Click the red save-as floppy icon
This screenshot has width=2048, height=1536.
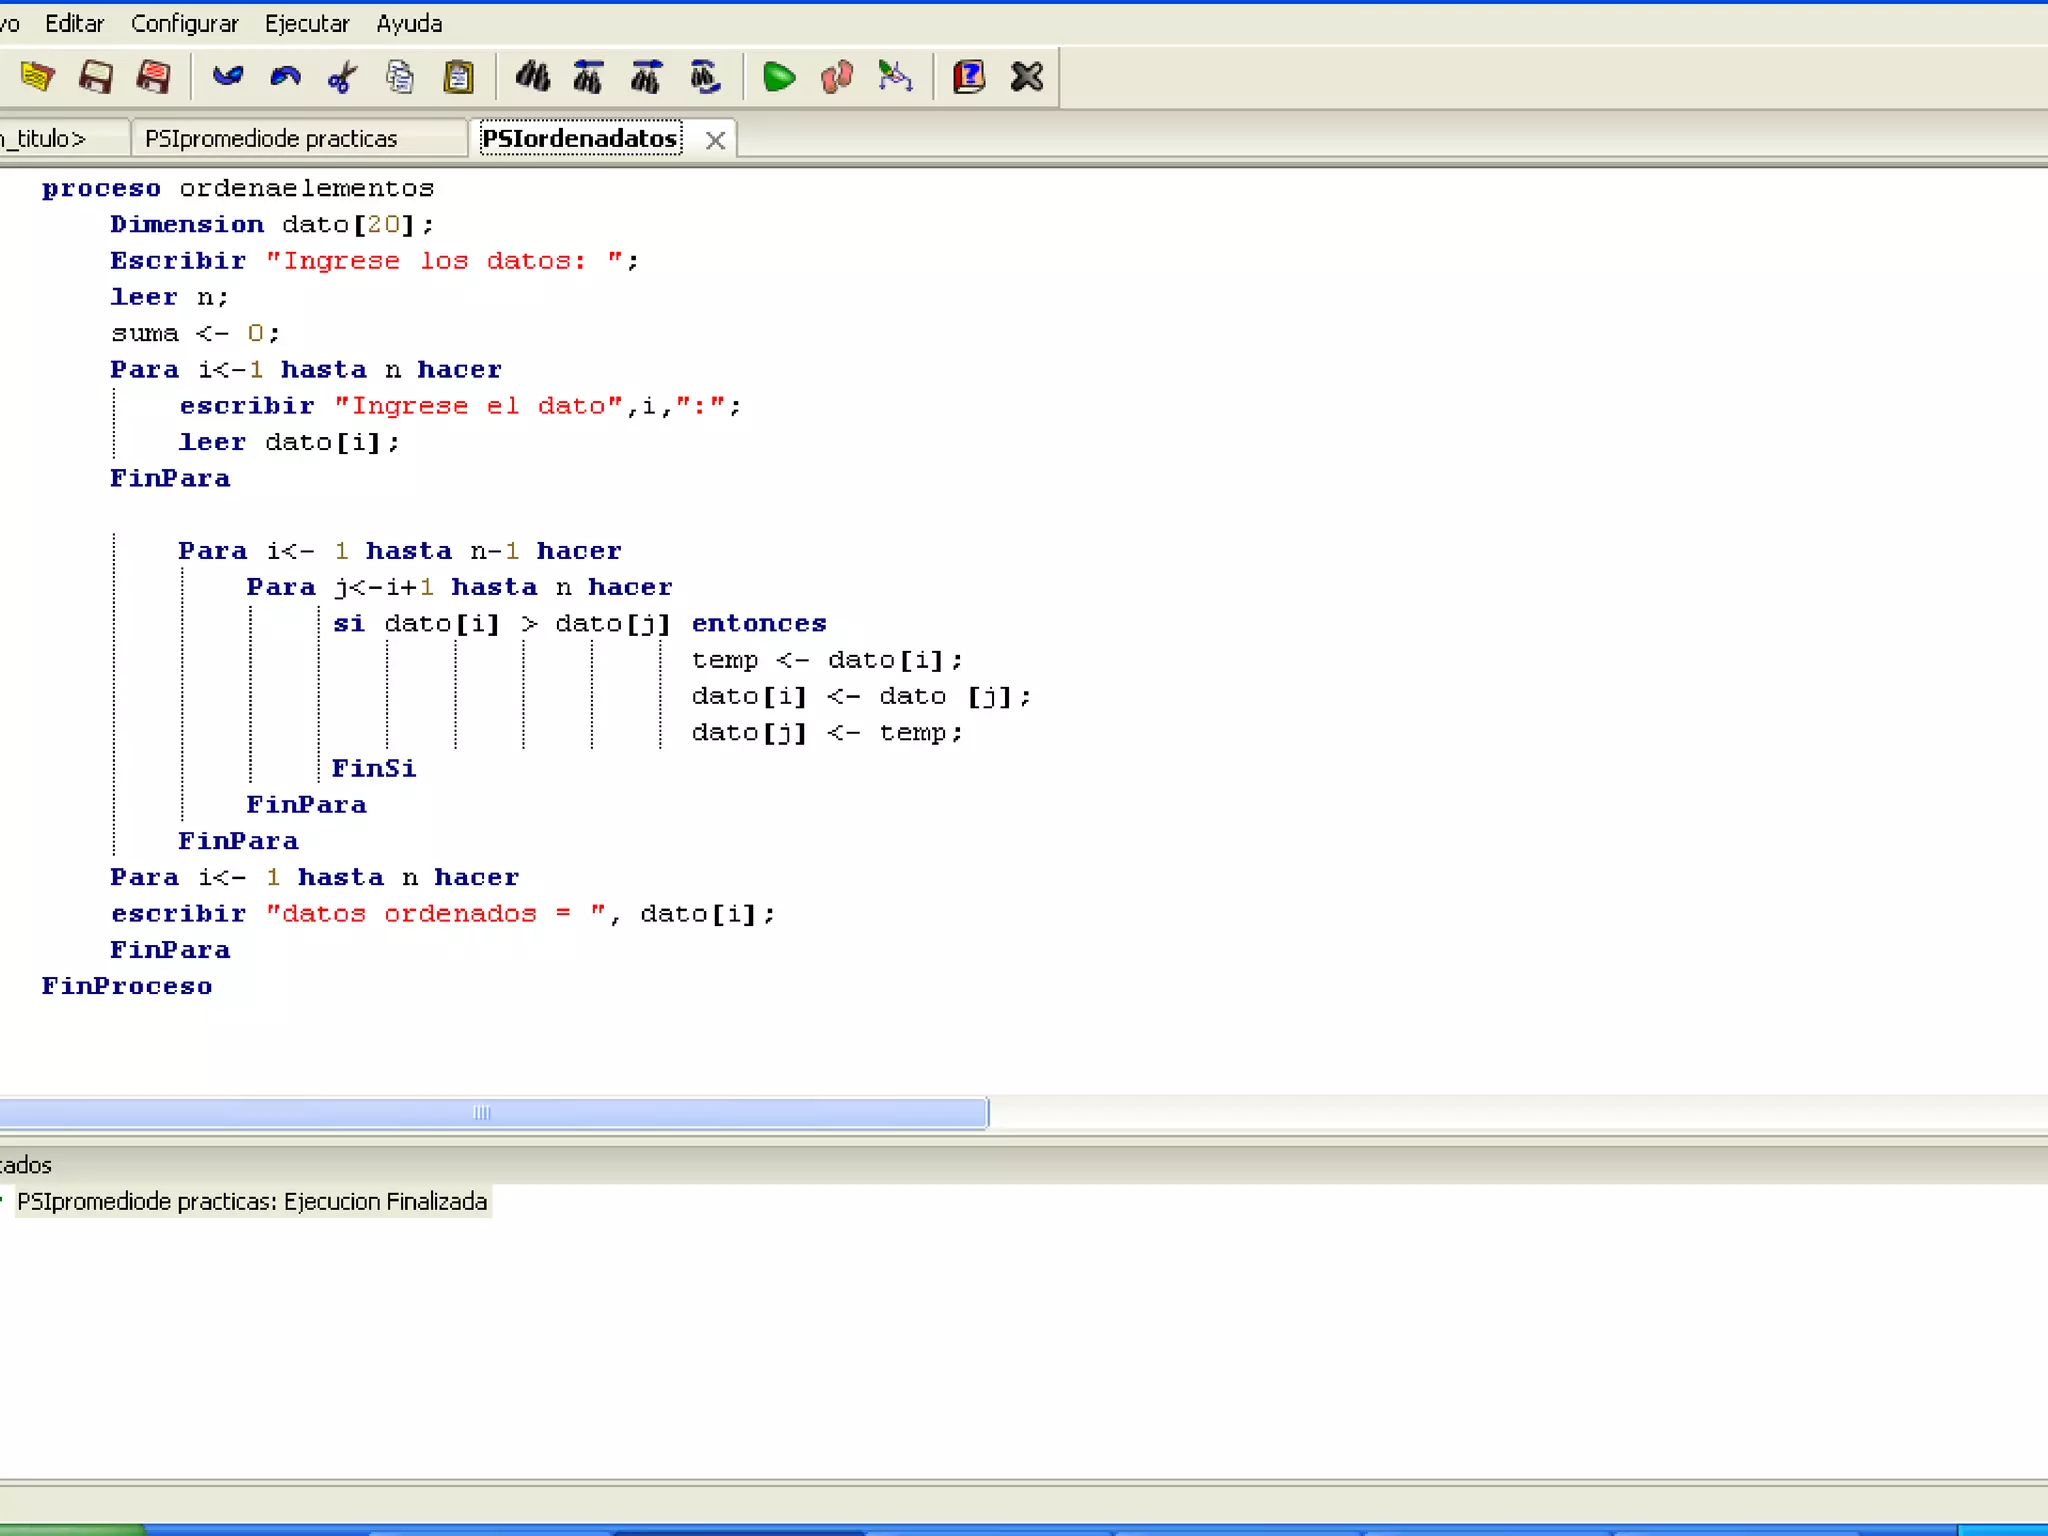154,77
